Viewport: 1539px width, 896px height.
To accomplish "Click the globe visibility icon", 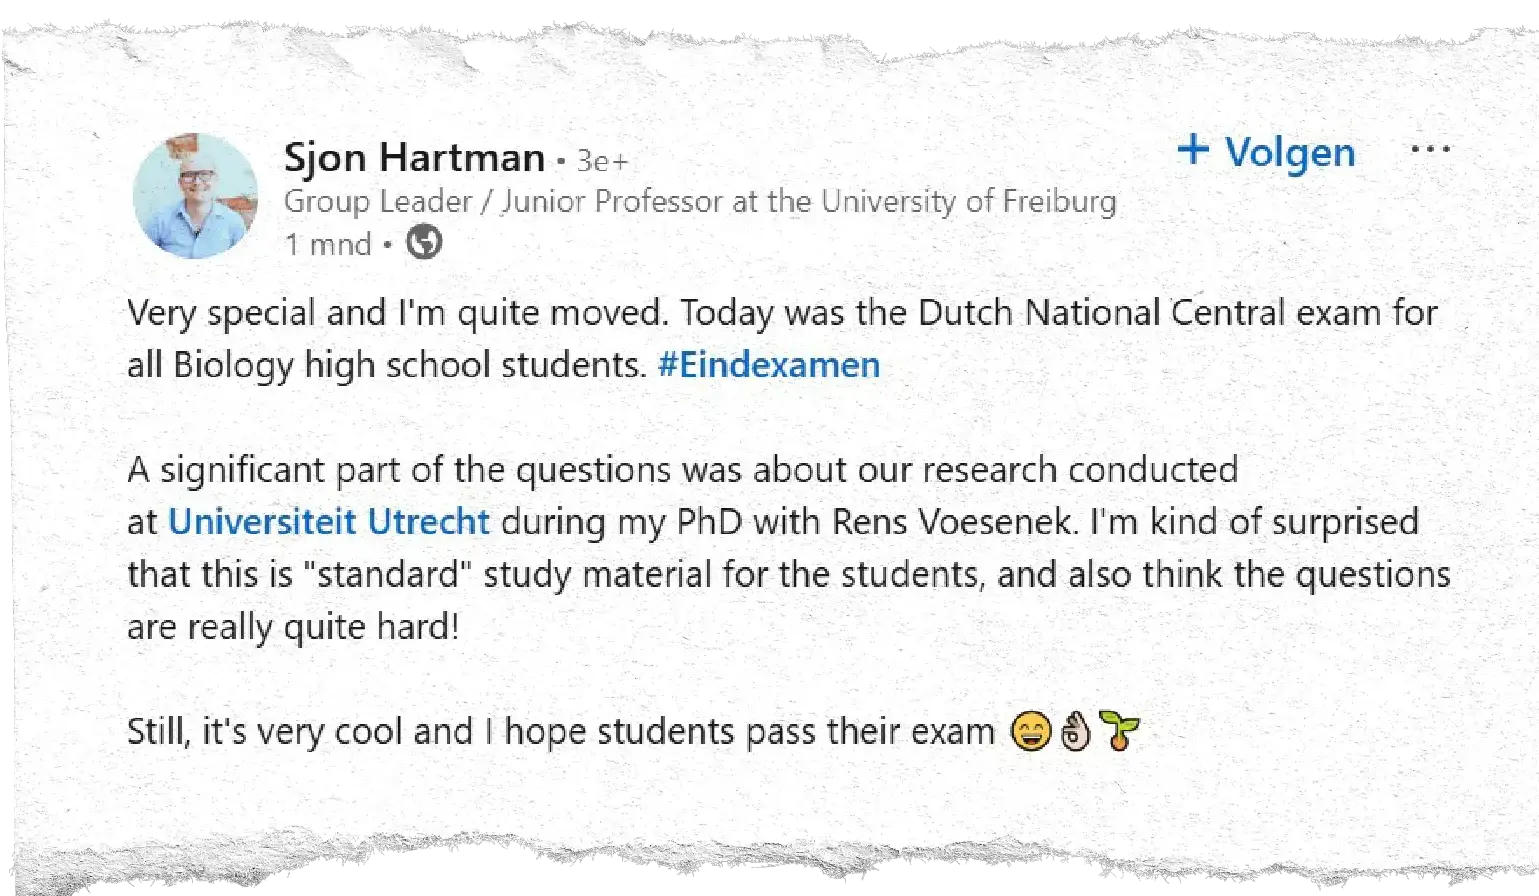I will coord(424,243).
